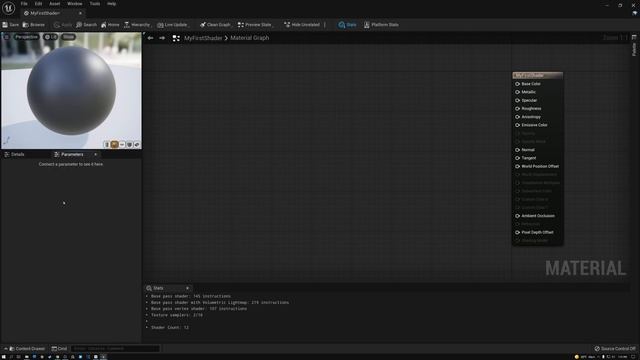
Task: Open the Show dropdown in preview viewport
Action: (x=68, y=37)
